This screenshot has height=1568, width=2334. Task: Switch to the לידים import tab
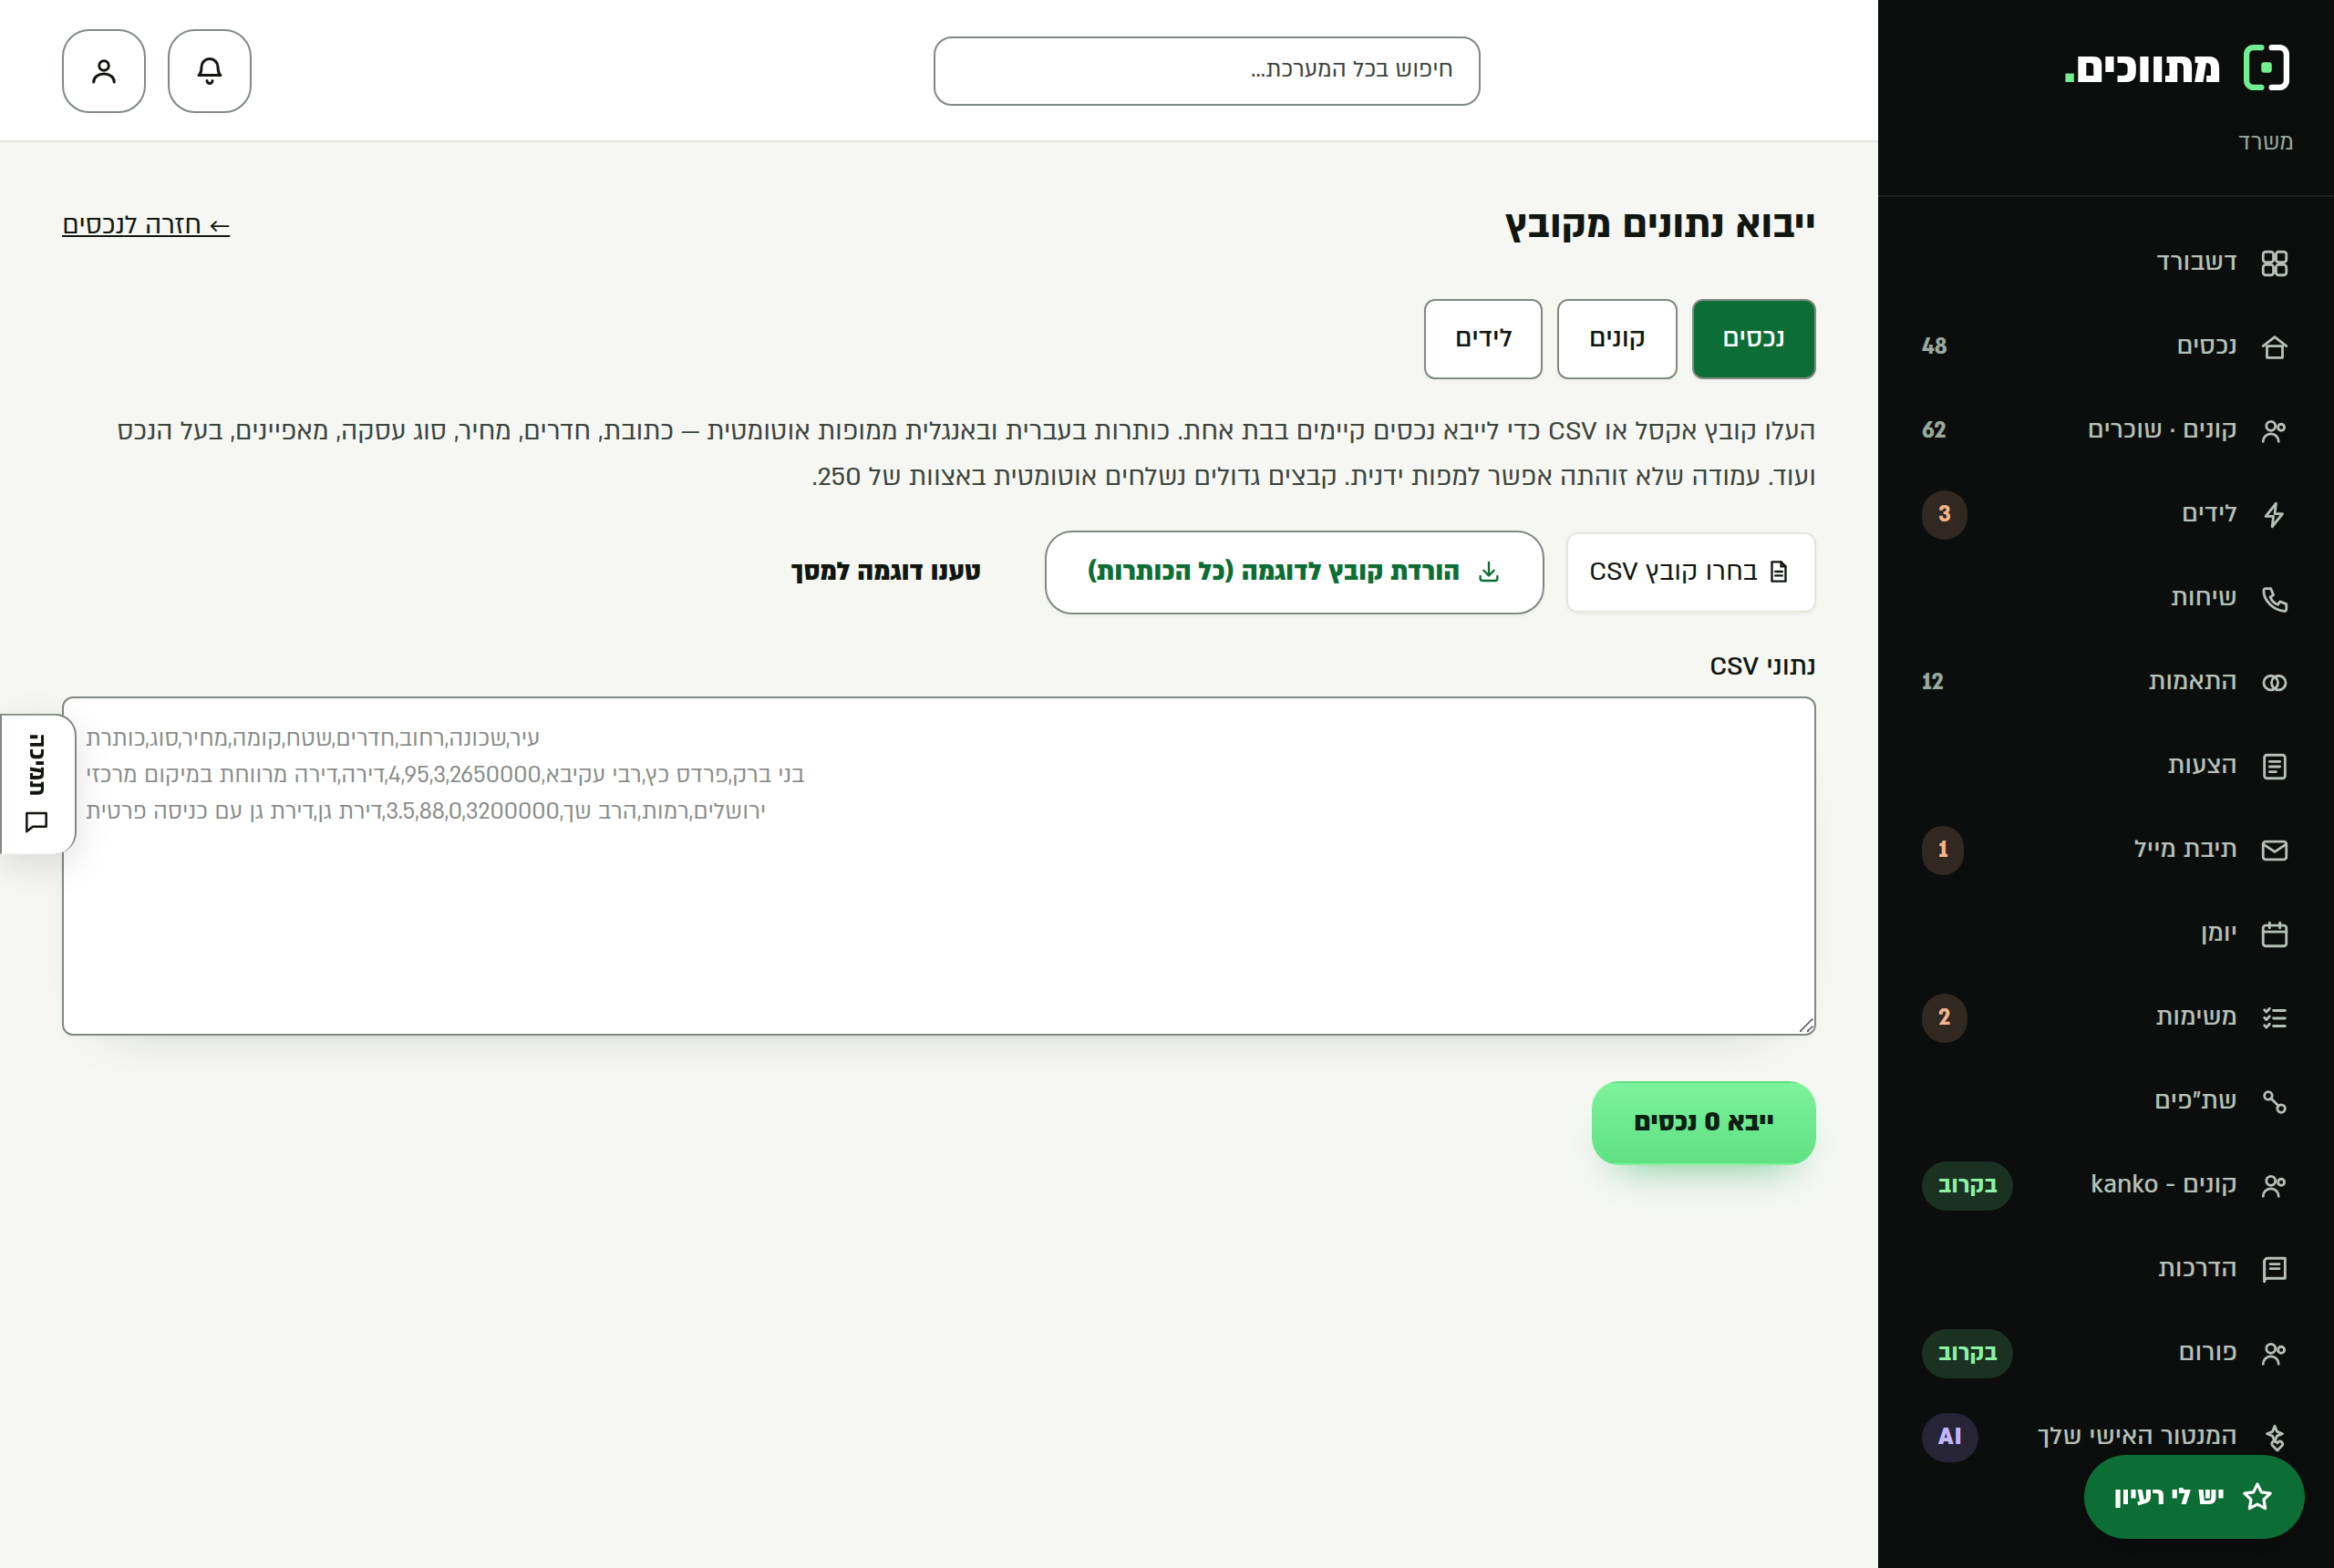click(x=1483, y=339)
